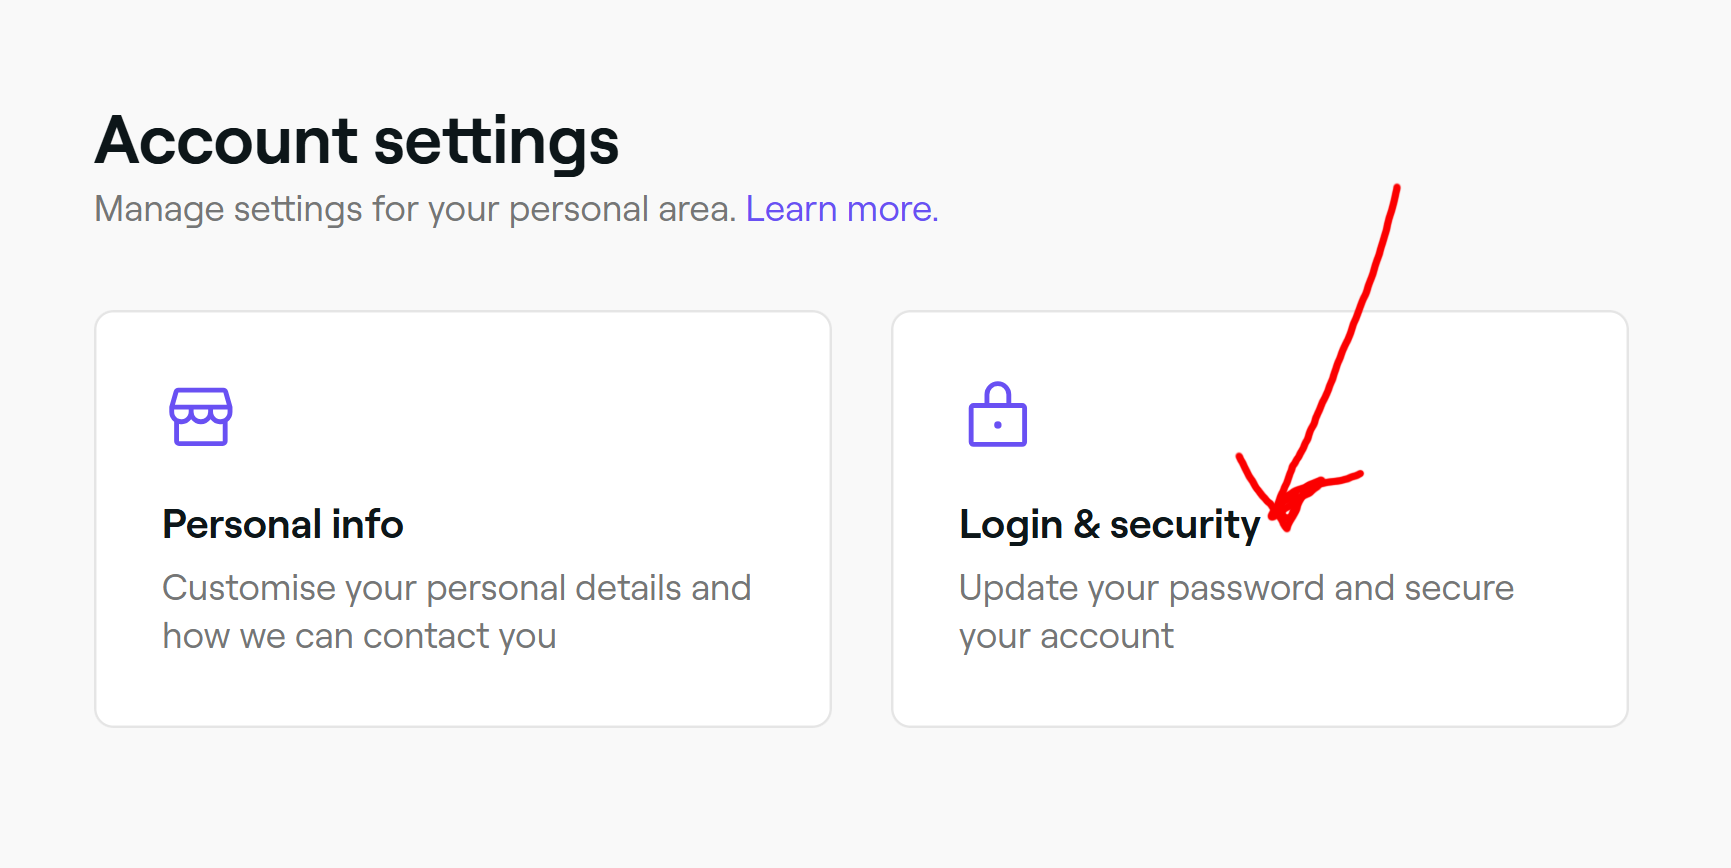Click the padlock icon in Login & security card
The height and width of the screenshot is (868, 1731).
click(998, 414)
